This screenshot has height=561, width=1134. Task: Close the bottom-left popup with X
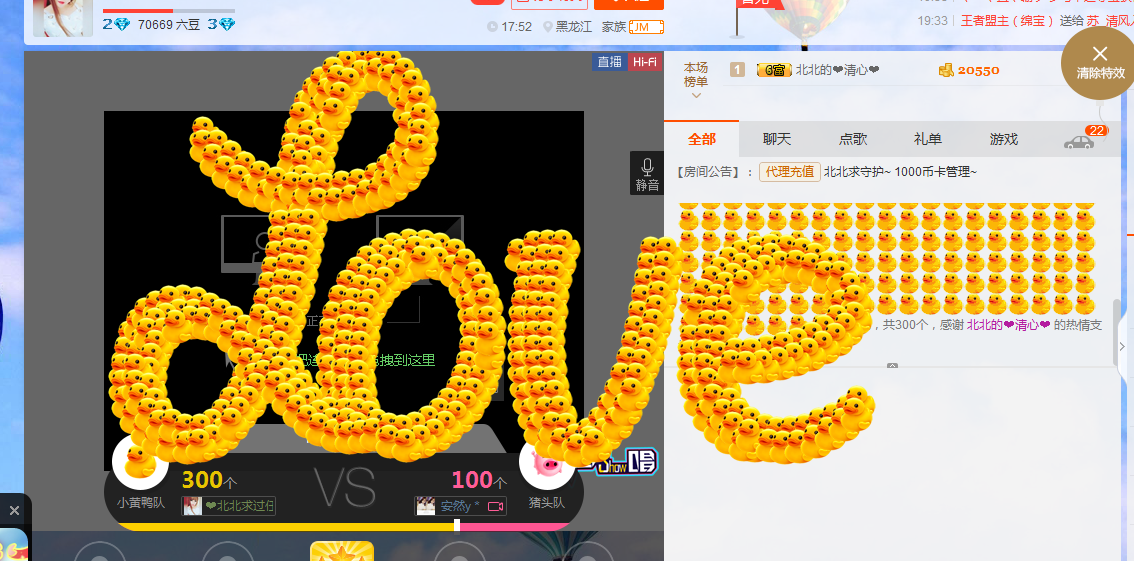tap(14, 511)
